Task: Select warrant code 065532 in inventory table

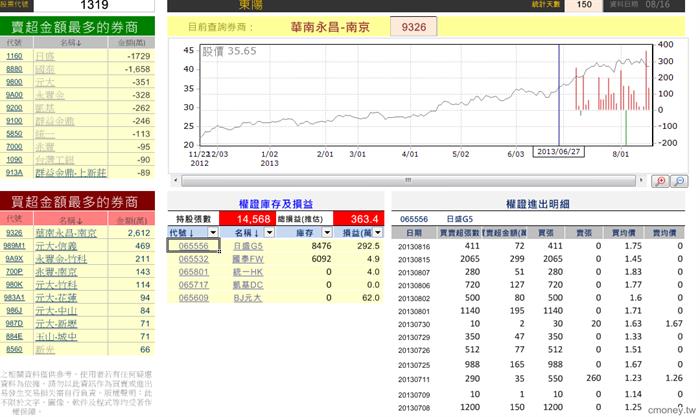Action: pos(193,259)
